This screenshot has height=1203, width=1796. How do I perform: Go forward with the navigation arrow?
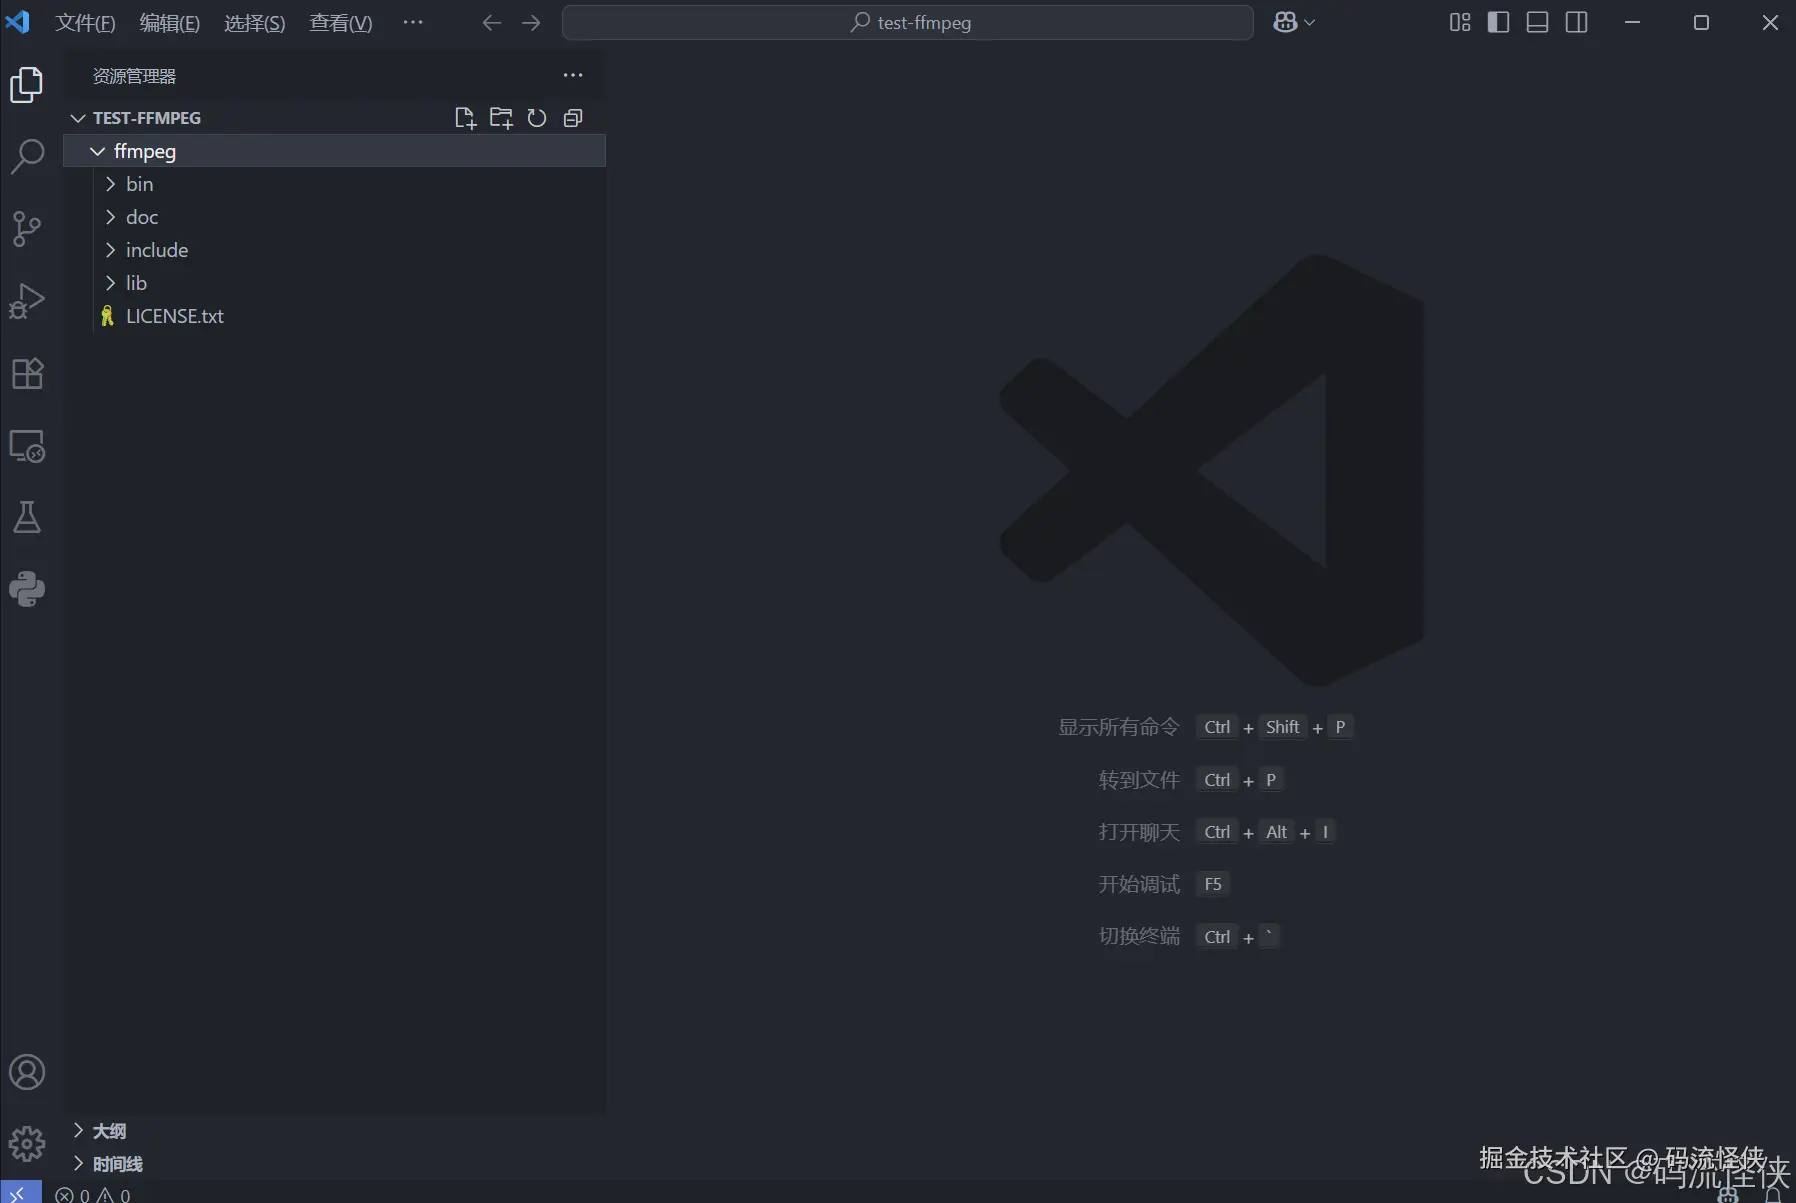point(531,22)
